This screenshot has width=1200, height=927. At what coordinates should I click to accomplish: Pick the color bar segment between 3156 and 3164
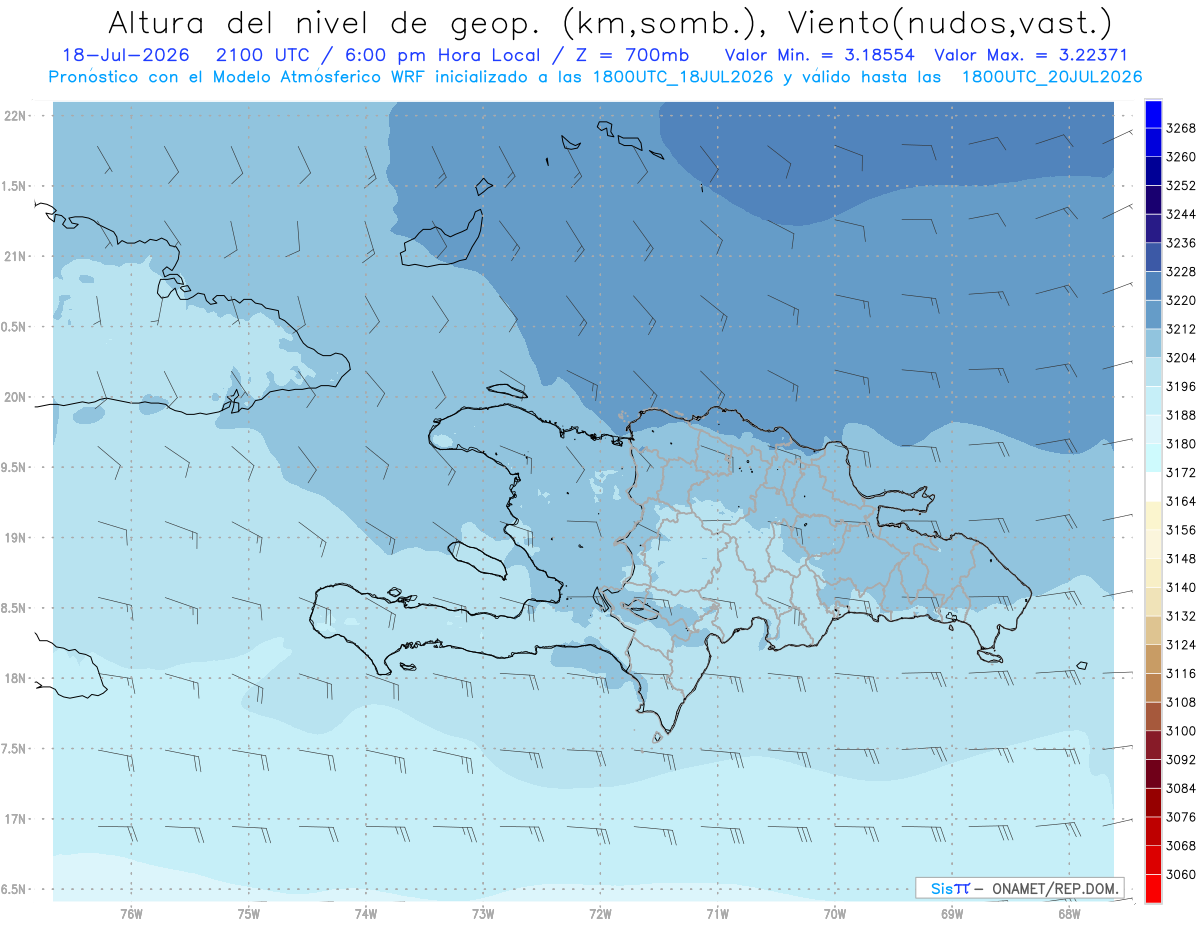pos(1152,515)
